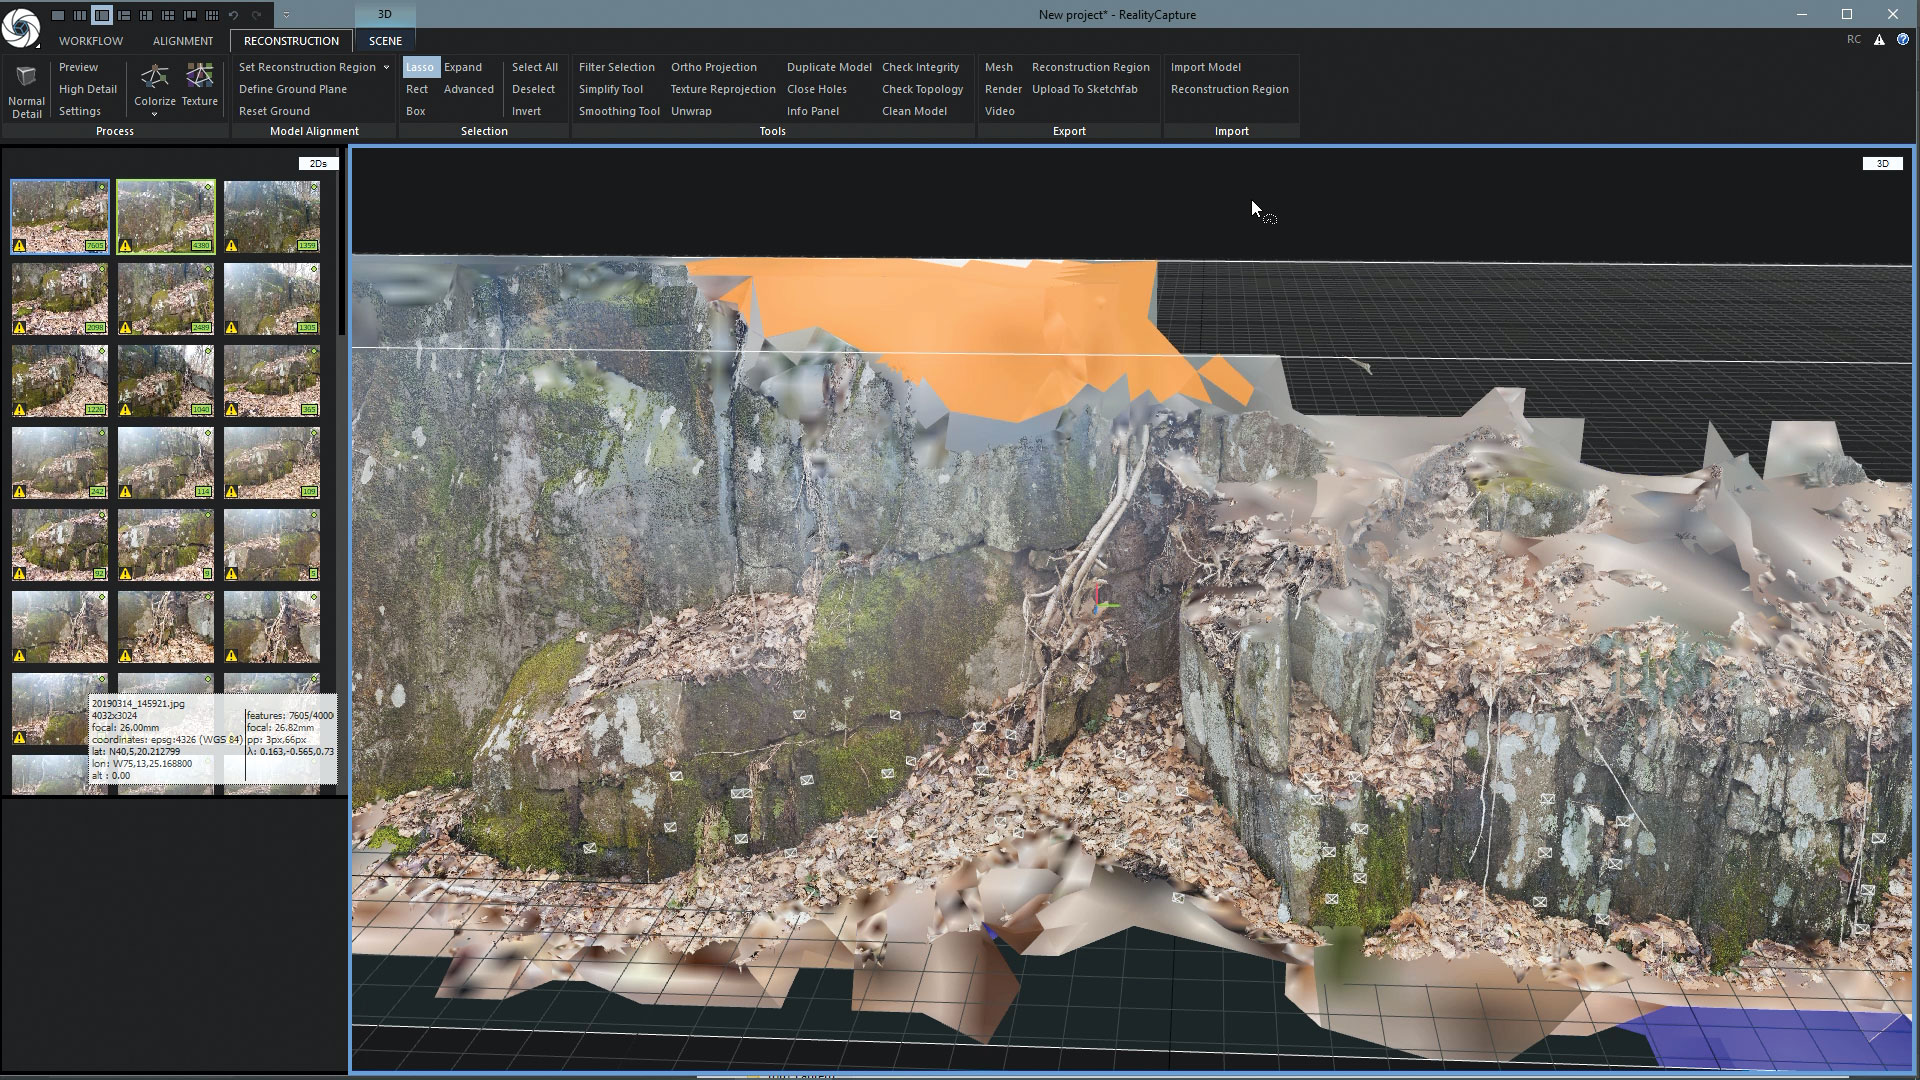Image resolution: width=1920 pixels, height=1080 pixels.
Task: Click Video export button
Action: (1000, 111)
